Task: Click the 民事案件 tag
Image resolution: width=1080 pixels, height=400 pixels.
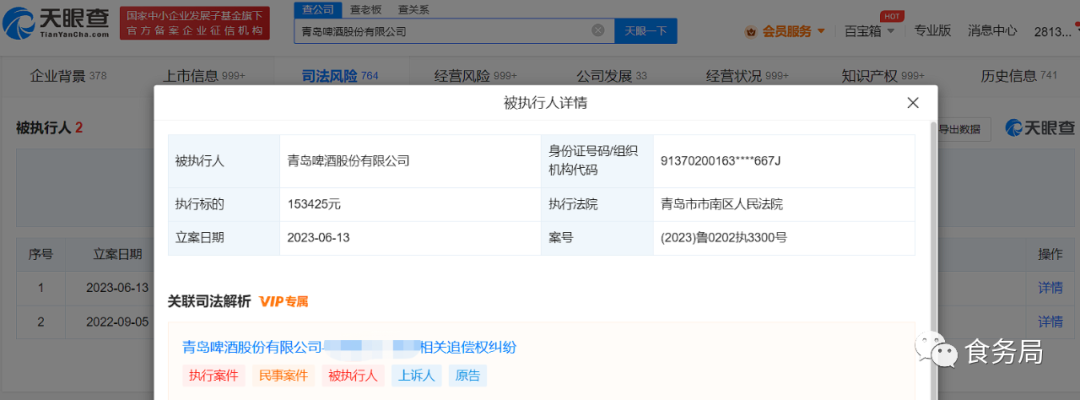Action: [283, 375]
